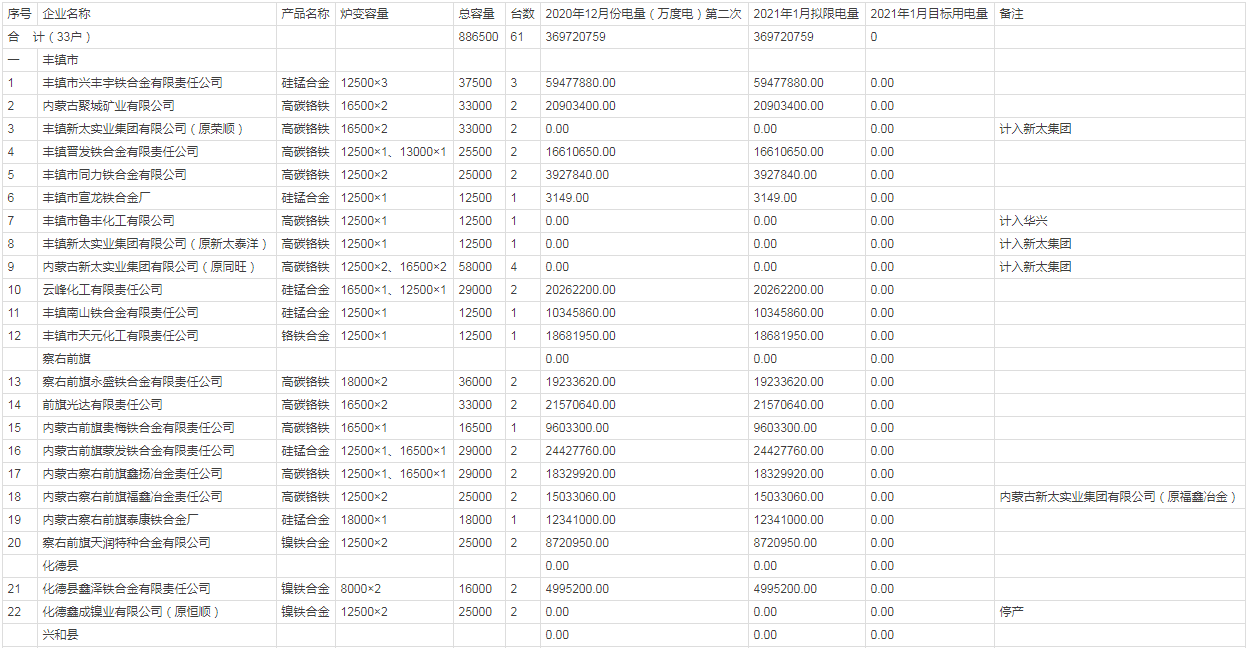The width and height of the screenshot is (1248, 648).
Task: Click the 备注 column header
Action: click(x=1011, y=14)
